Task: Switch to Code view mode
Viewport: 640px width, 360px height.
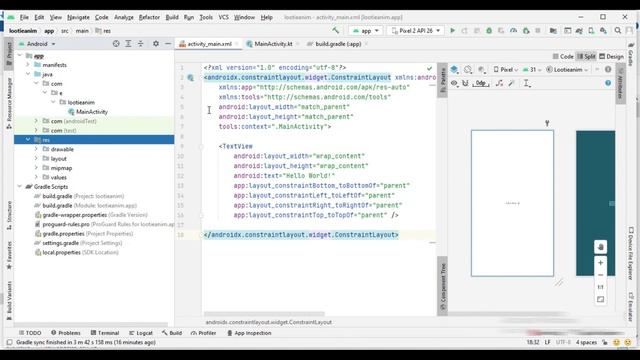Action: click(x=563, y=56)
